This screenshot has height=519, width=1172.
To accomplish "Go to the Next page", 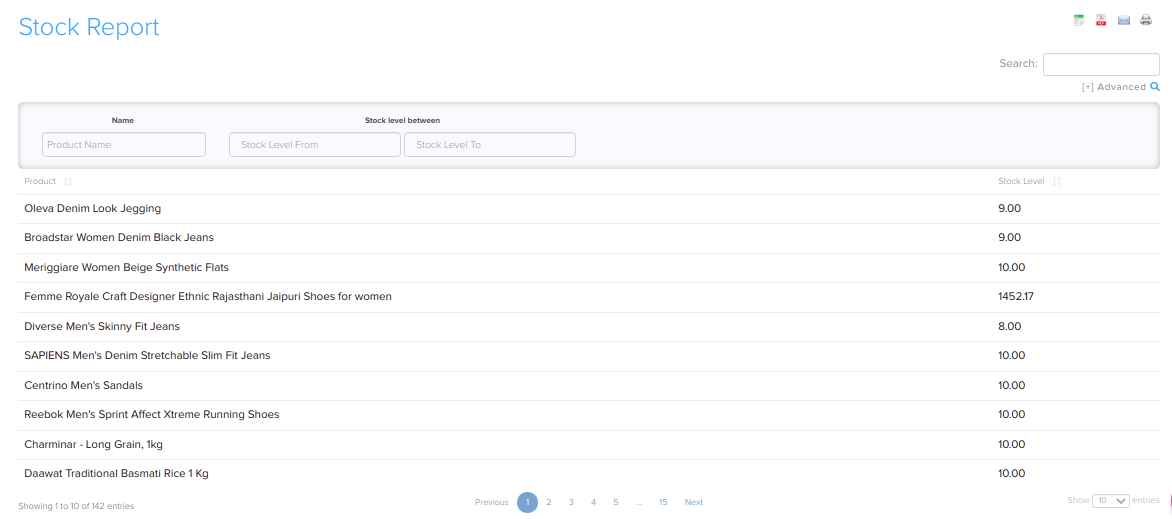I will 694,502.
